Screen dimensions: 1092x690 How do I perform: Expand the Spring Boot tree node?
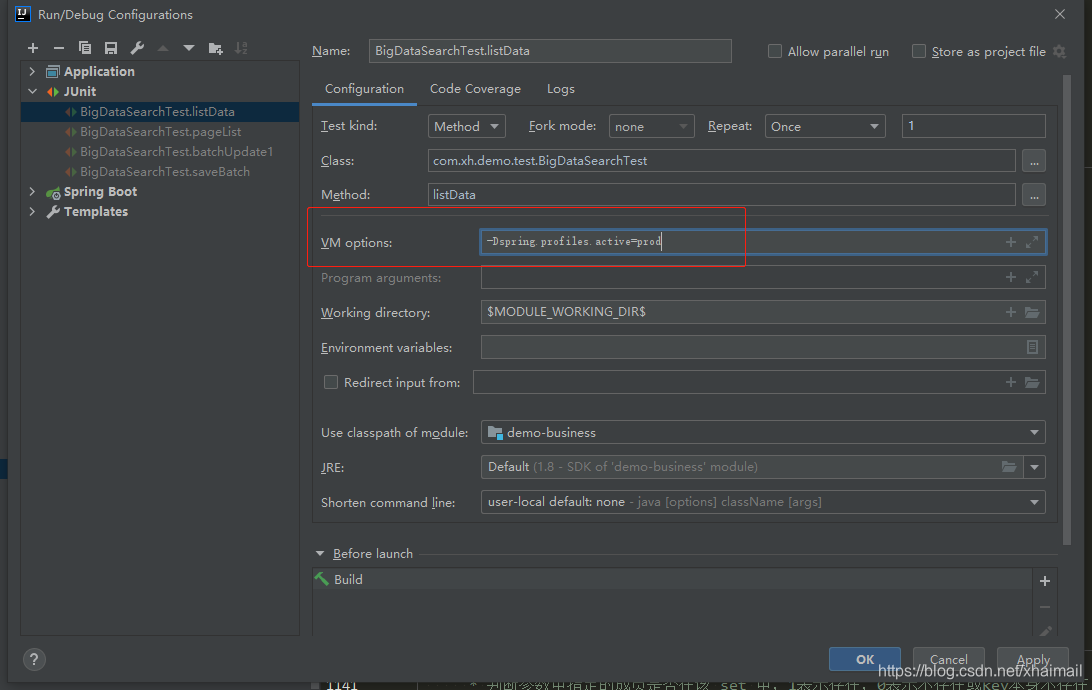(32, 191)
